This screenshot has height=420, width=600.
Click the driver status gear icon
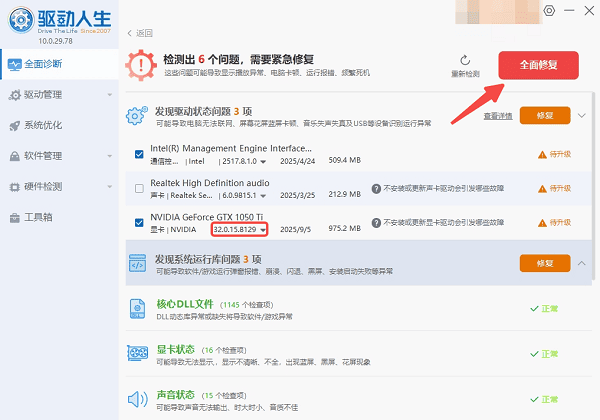pyautogui.click(x=136, y=116)
